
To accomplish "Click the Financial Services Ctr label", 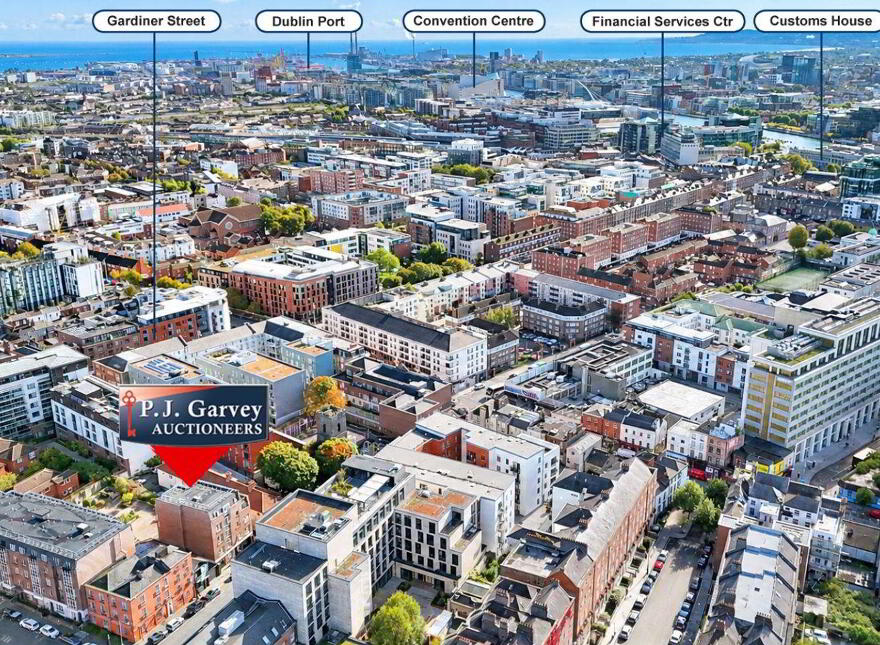I will coord(662,21).
